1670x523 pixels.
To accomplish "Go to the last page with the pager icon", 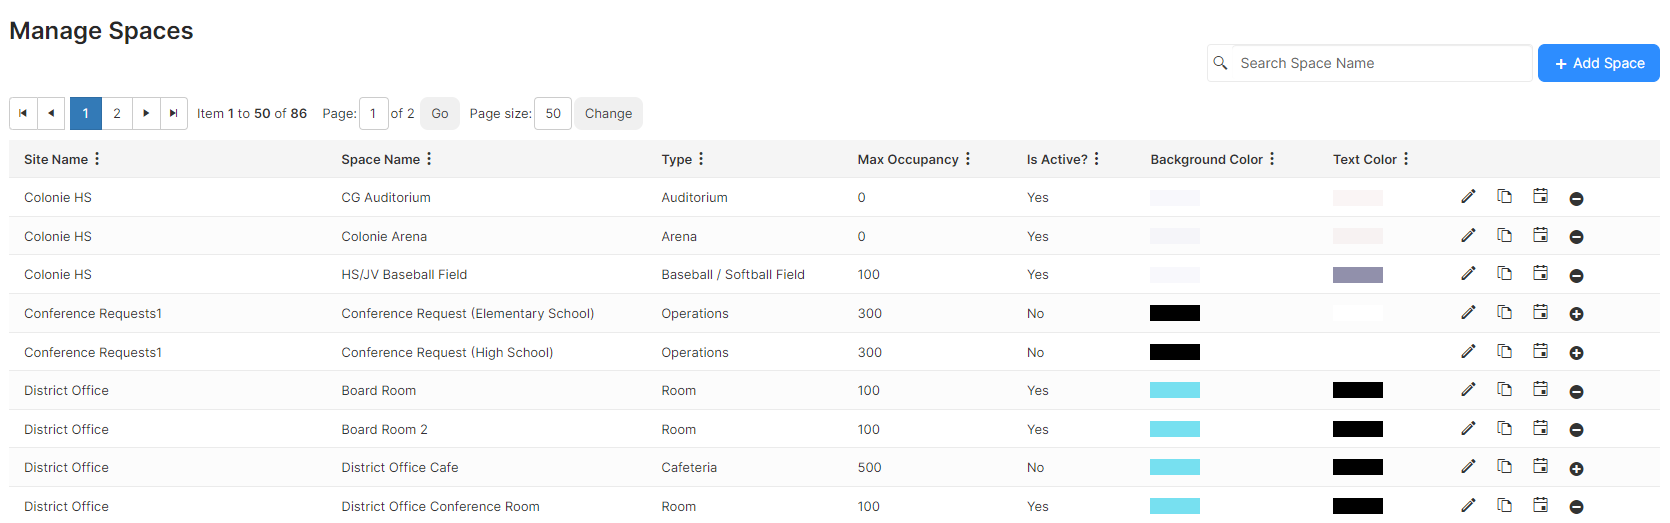I will click(174, 113).
